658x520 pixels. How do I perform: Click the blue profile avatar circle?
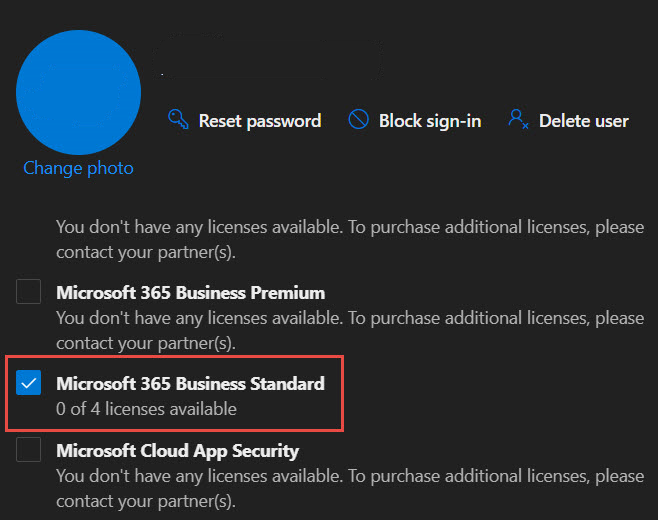click(x=78, y=92)
